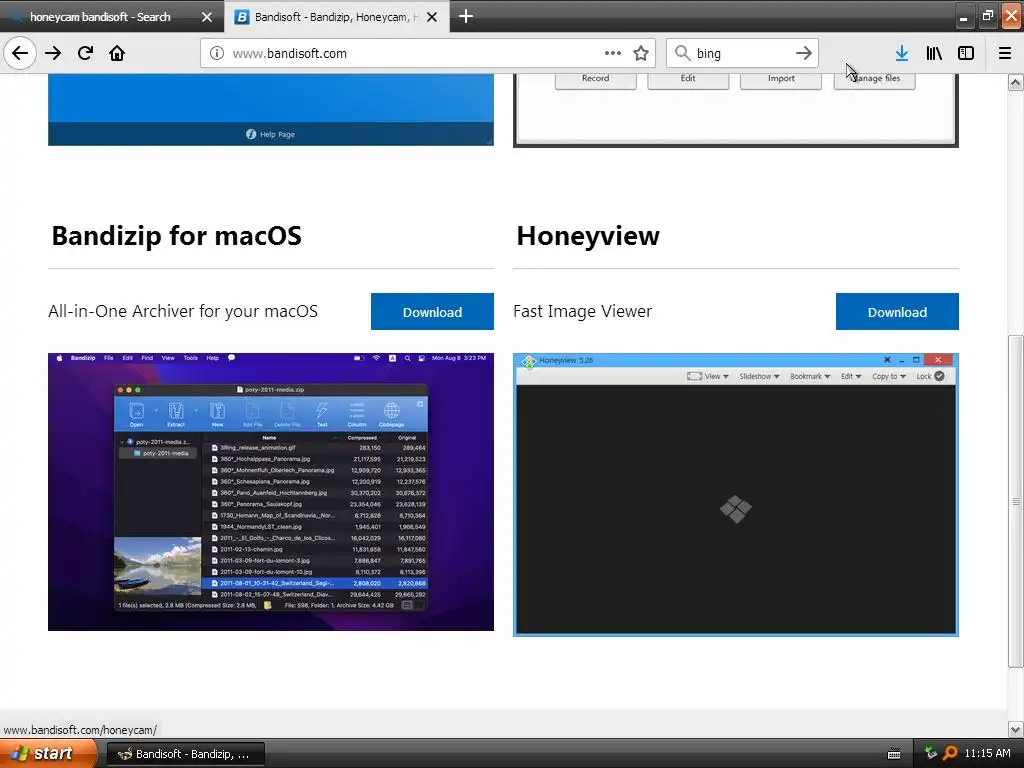Click the system tray search magnifier icon

950,754
